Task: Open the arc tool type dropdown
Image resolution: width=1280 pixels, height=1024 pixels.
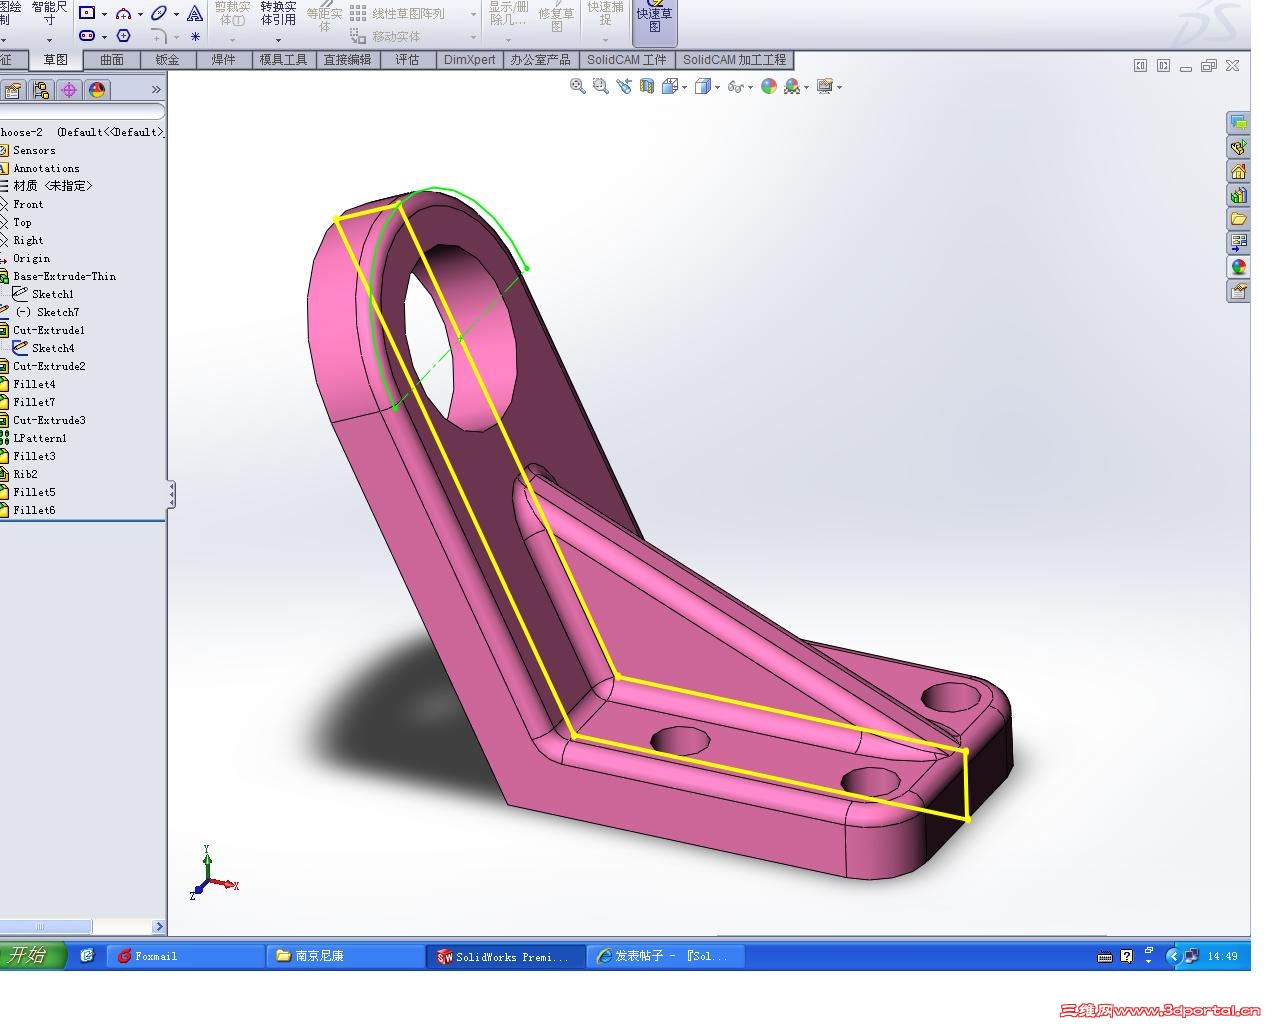Action: point(140,14)
